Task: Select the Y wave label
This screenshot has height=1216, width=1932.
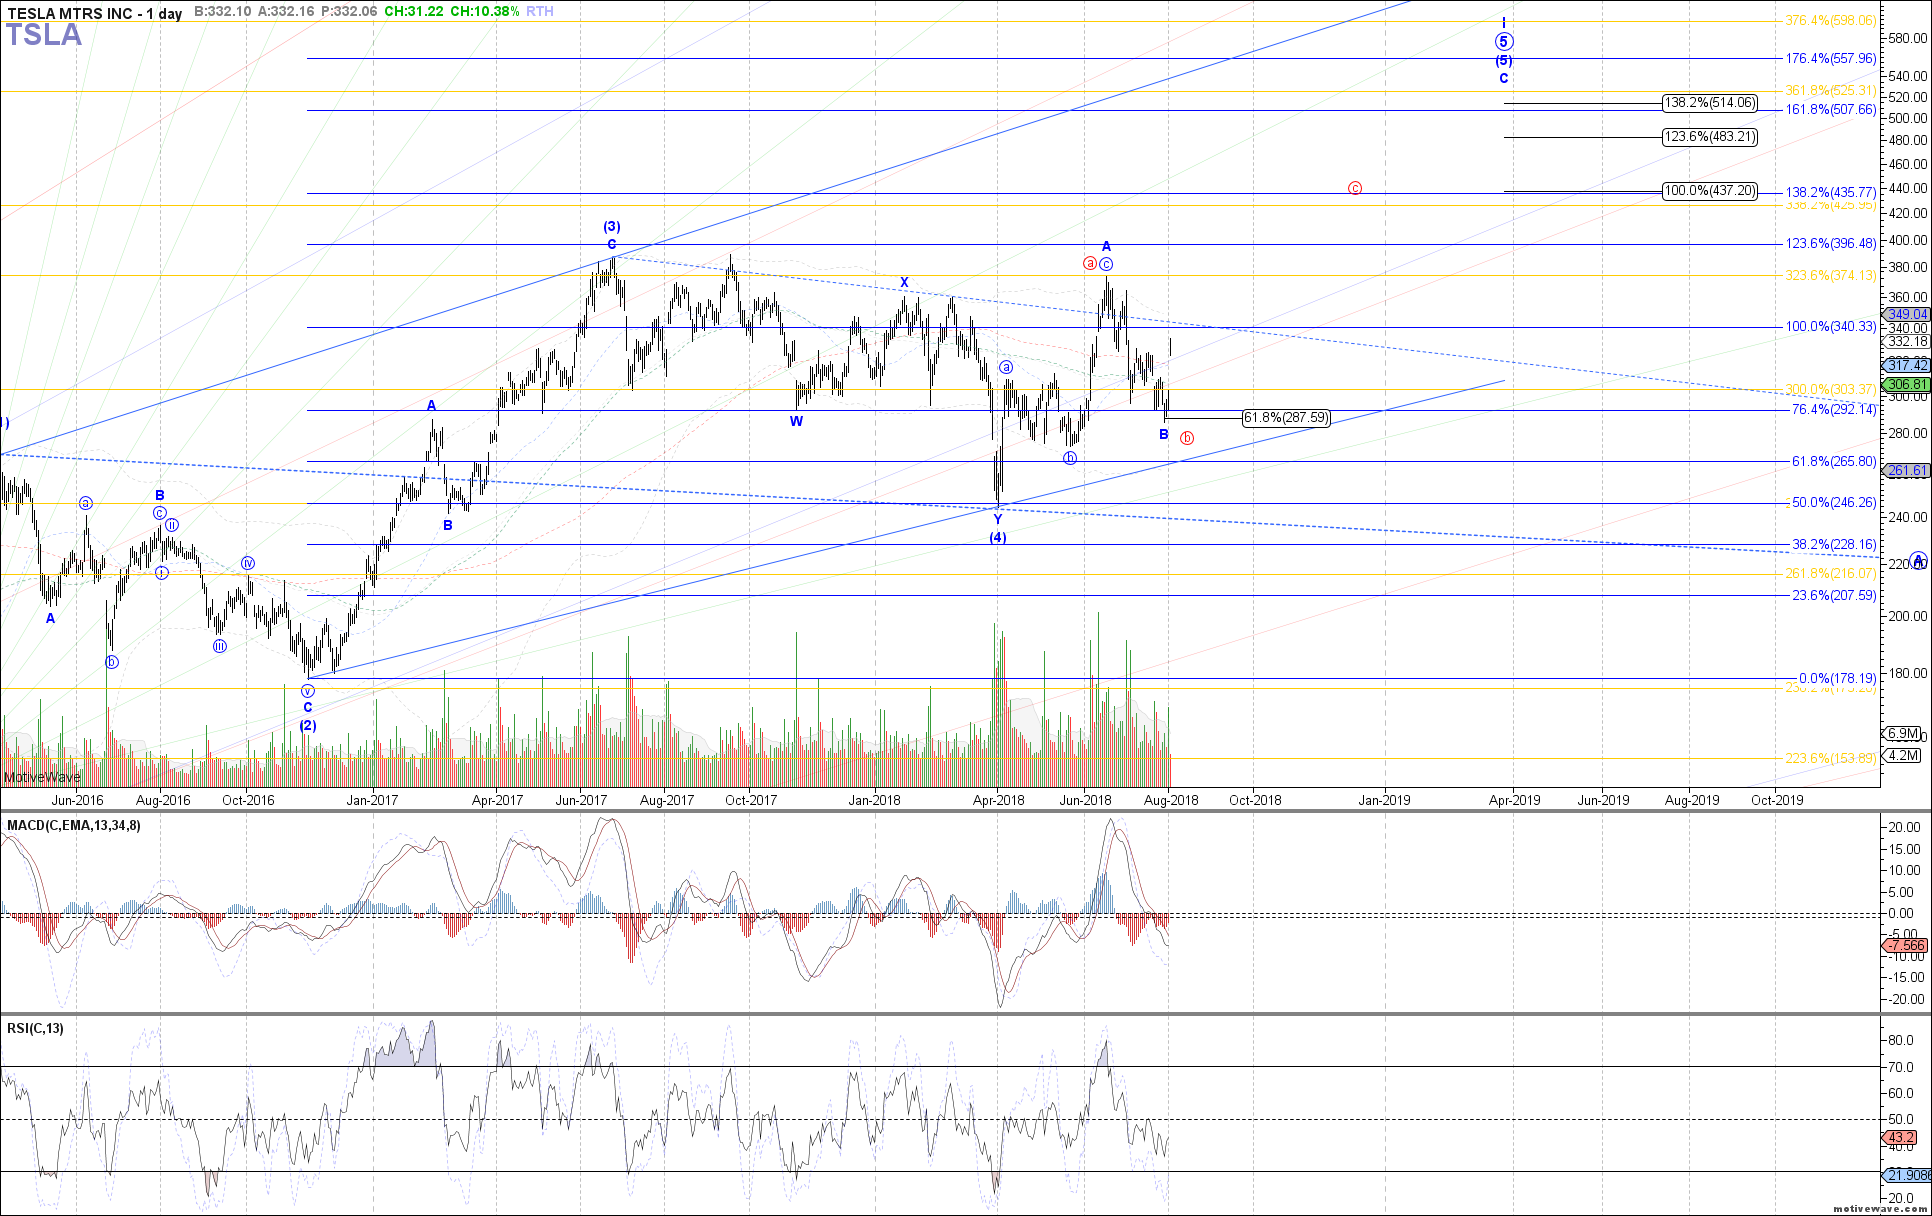Action: coord(998,520)
